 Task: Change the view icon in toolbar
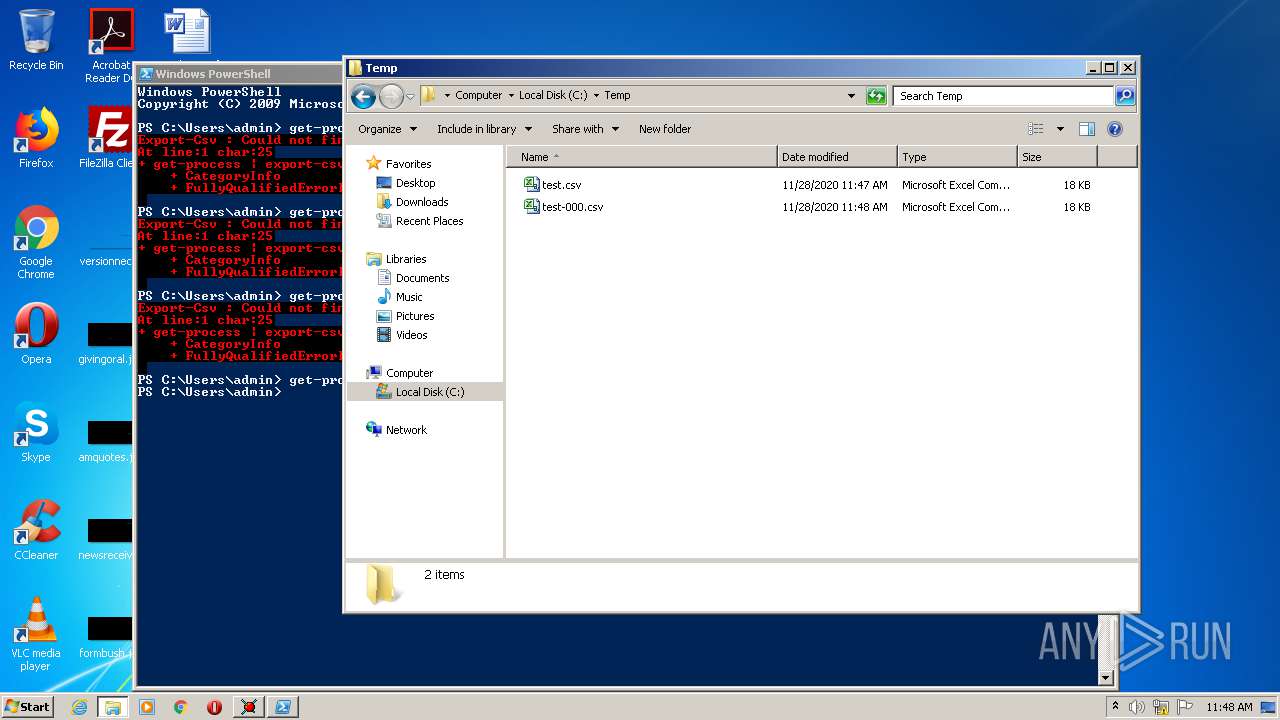(1036, 129)
